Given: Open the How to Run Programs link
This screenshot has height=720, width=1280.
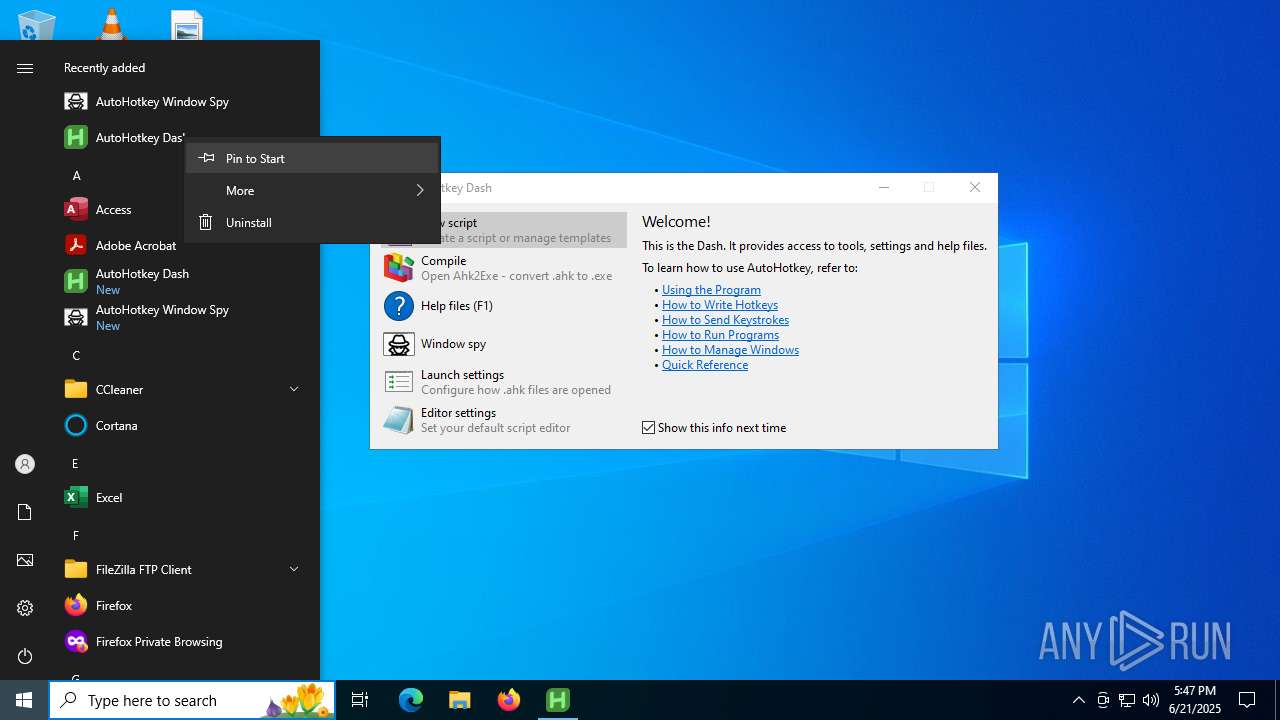Looking at the screenshot, I should (x=720, y=335).
